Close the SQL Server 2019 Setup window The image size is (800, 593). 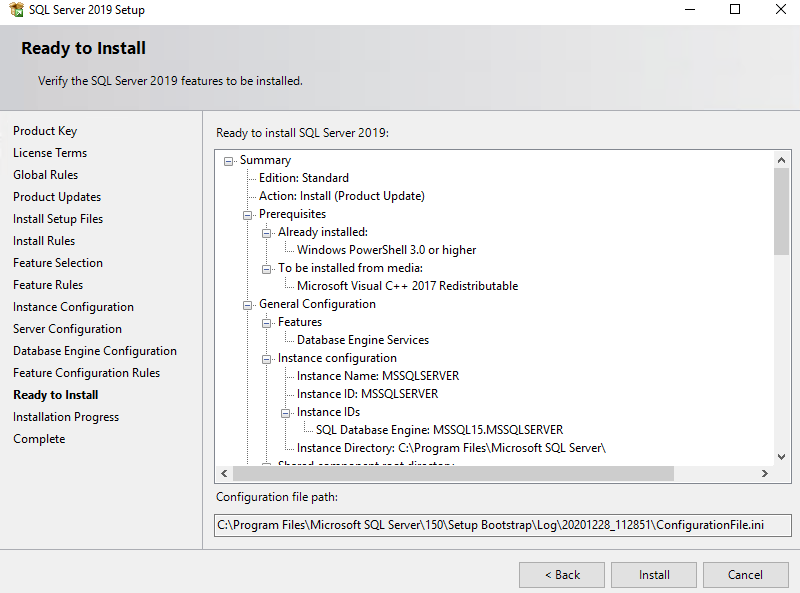pyautogui.click(x=781, y=10)
